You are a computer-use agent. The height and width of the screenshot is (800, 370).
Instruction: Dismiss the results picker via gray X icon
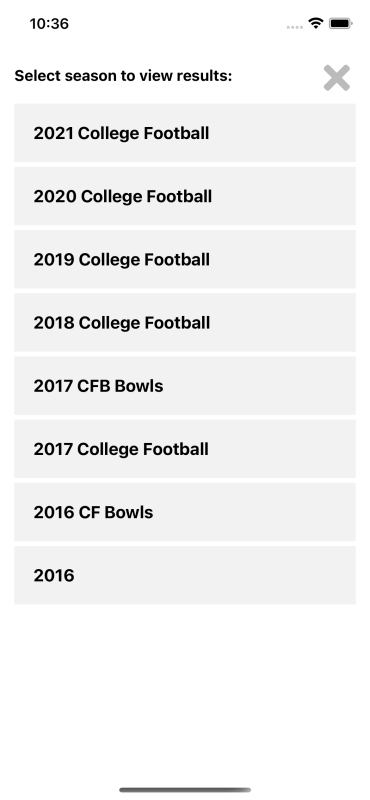(337, 78)
